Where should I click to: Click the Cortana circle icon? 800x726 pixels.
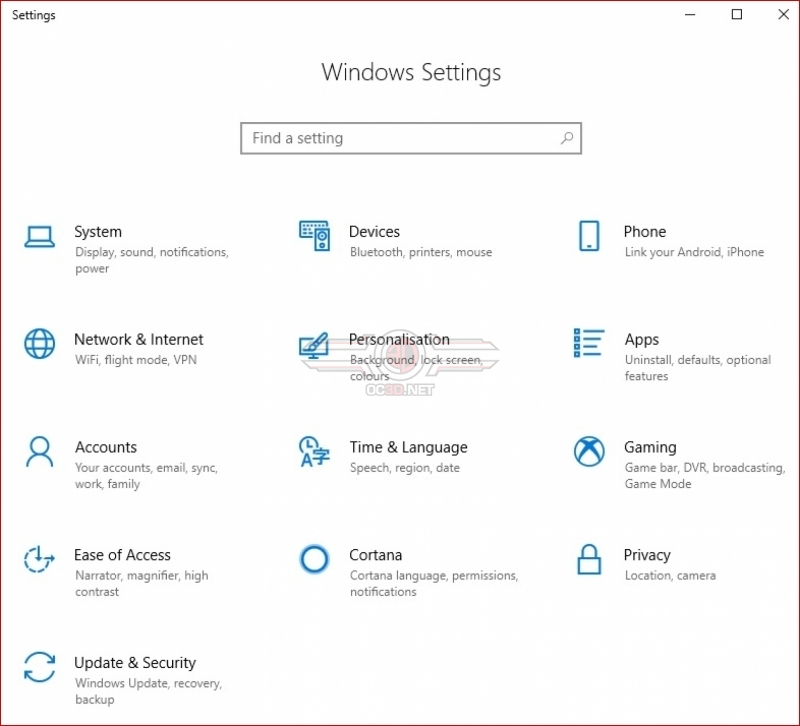314,559
